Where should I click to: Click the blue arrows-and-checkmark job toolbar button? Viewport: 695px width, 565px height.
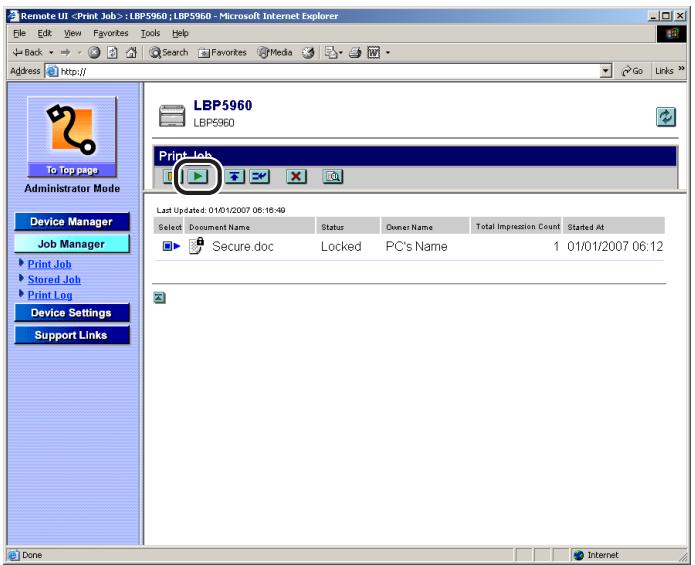pyautogui.click(x=260, y=176)
